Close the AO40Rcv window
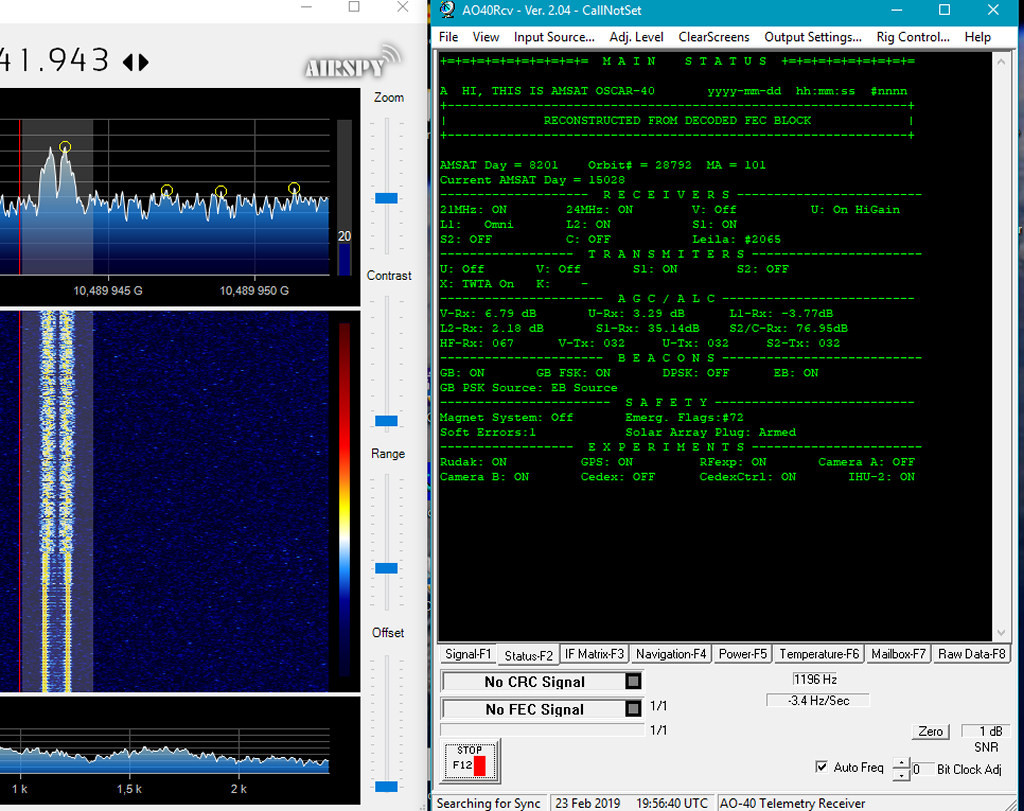 [993, 10]
